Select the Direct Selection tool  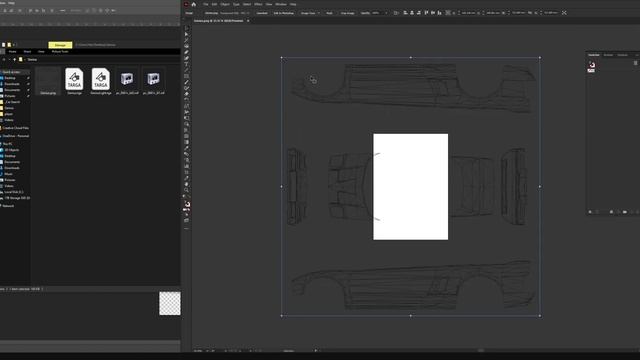[187, 34]
